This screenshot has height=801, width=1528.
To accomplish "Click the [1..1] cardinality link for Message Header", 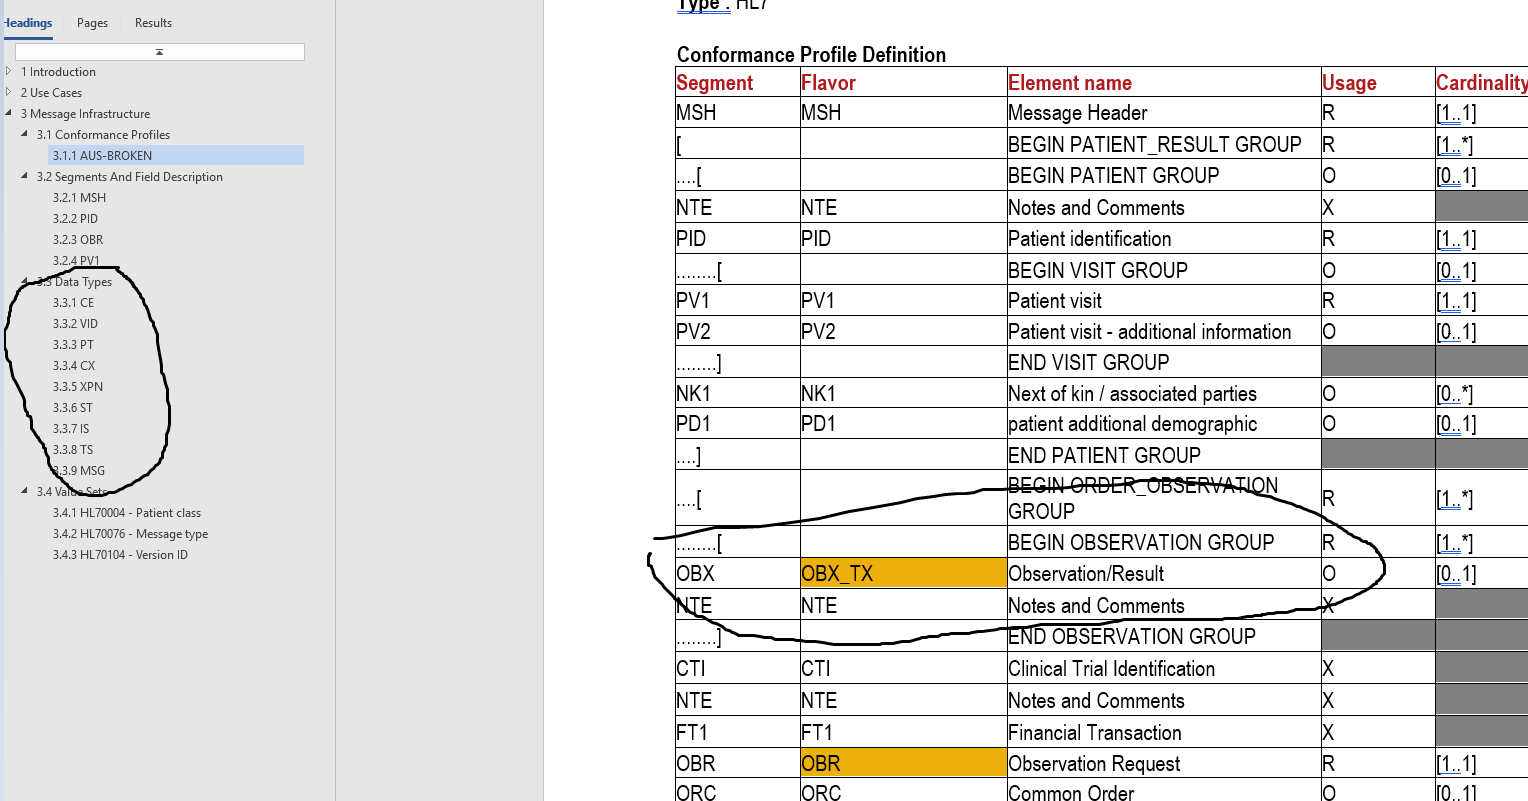I will coord(1455,112).
